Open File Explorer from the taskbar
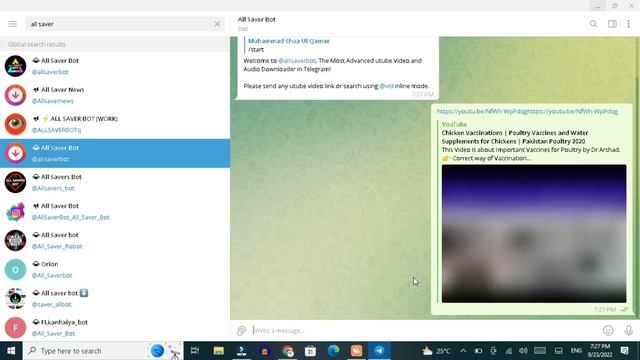Screen dimensions: 640x360 pos(218,351)
